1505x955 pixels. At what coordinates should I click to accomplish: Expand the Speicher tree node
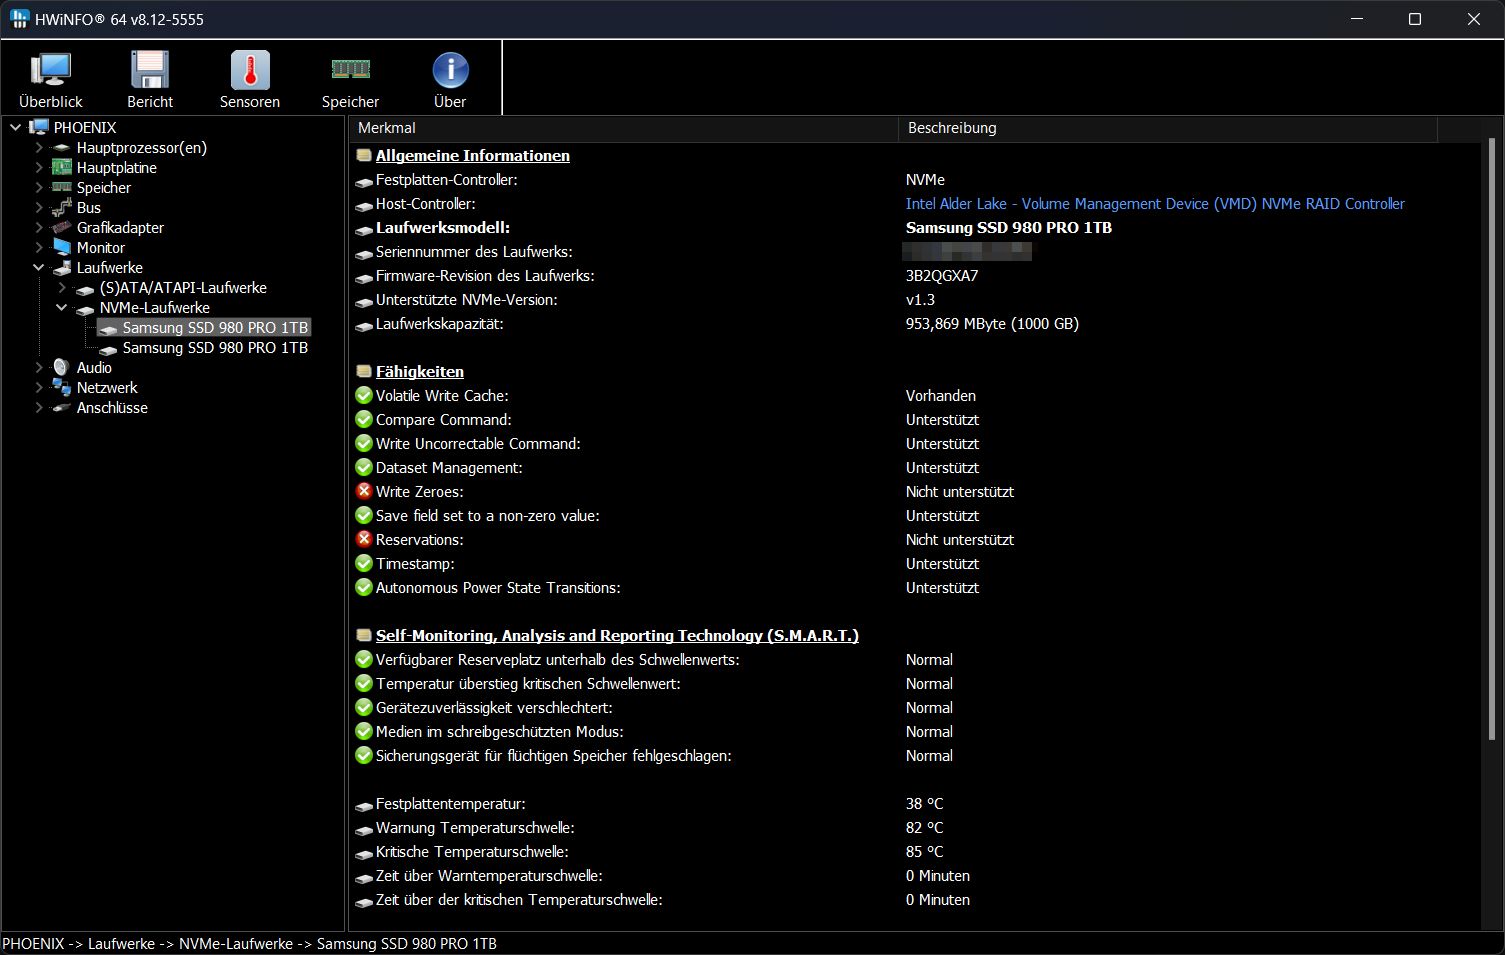pos(39,187)
